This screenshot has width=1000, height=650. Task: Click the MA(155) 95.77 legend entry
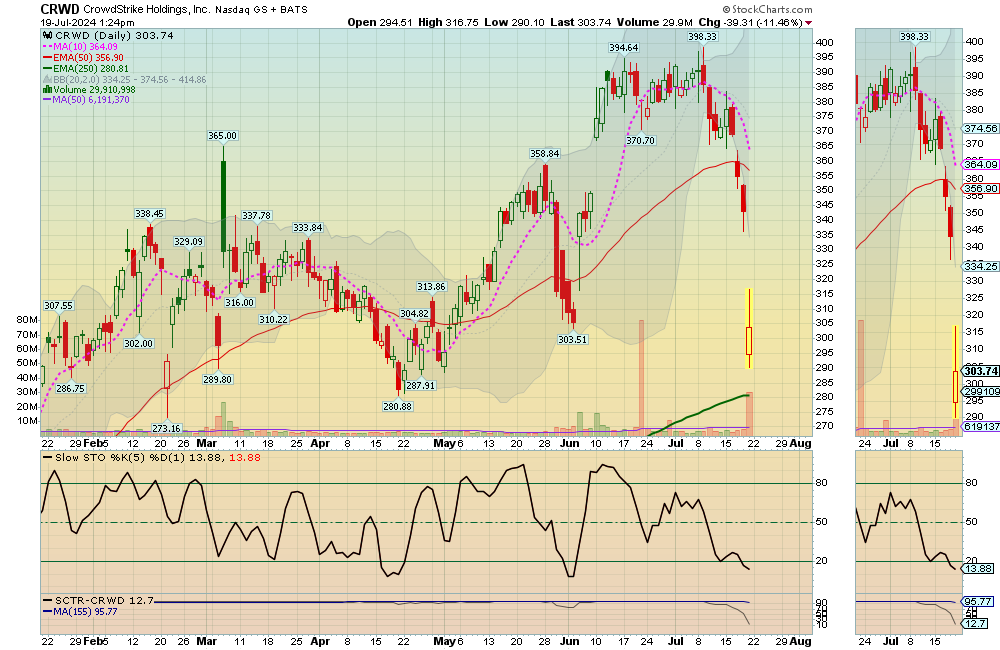pyautogui.click(x=80, y=612)
